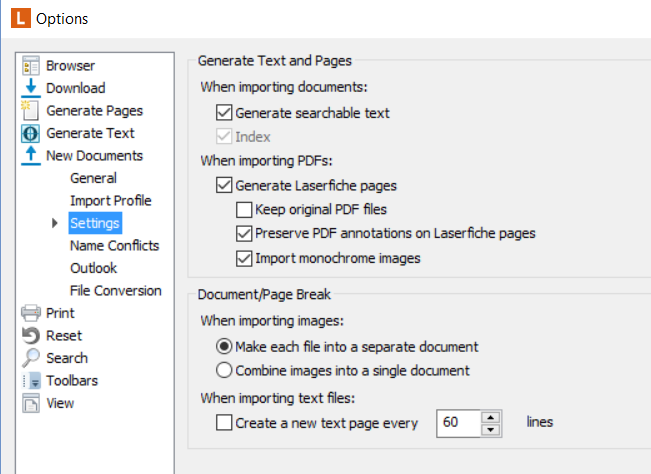Select Make each file into a separate document
This screenshot has height=474, width=651.
[x=224, y=346]
